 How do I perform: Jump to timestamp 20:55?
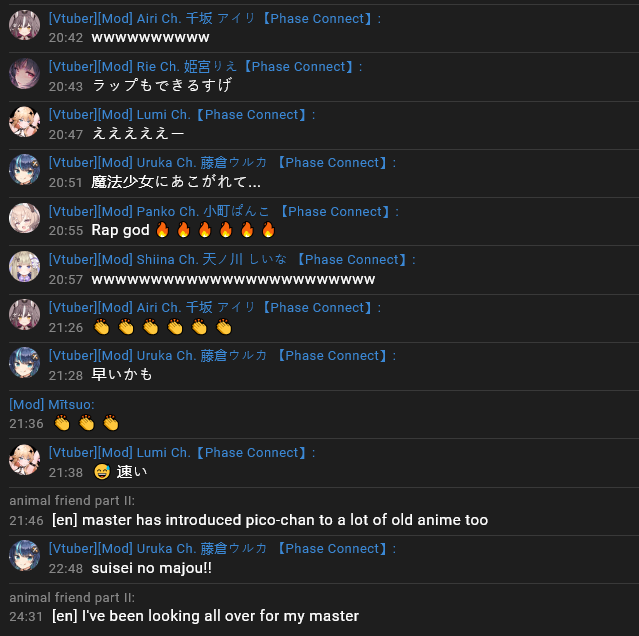tap(66, 231)
